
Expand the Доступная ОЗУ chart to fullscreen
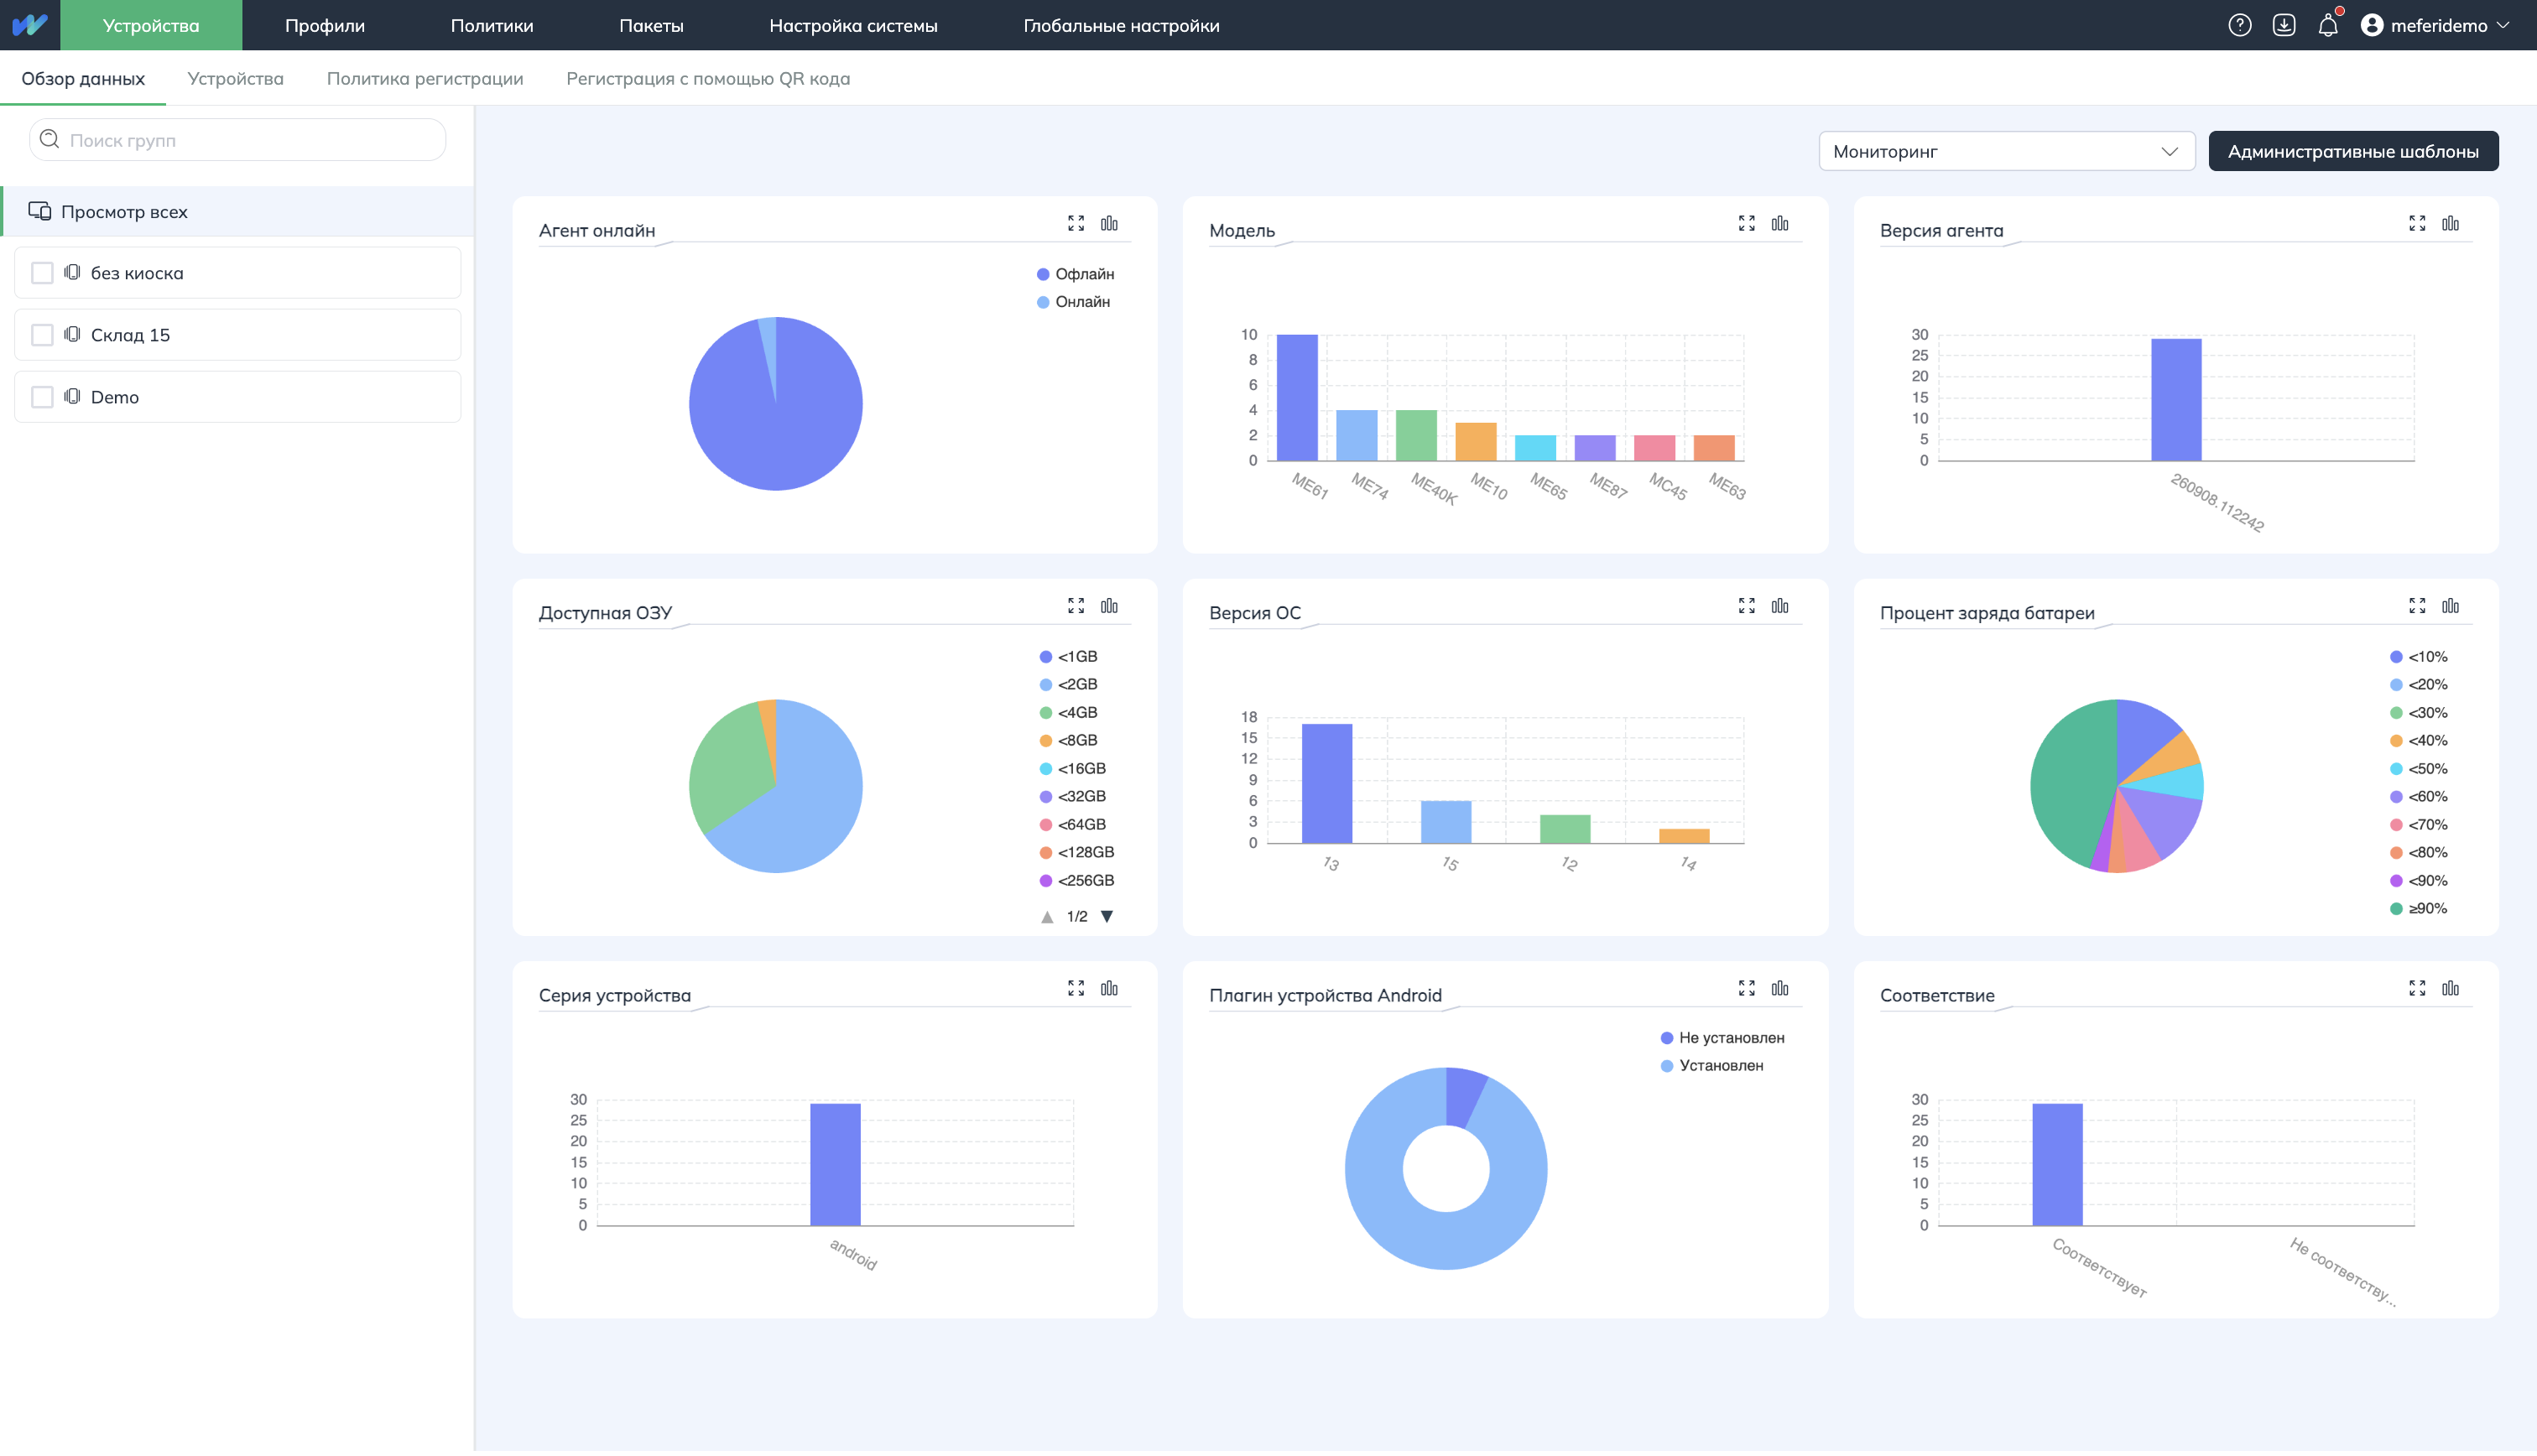click(x=1076, y=606)
